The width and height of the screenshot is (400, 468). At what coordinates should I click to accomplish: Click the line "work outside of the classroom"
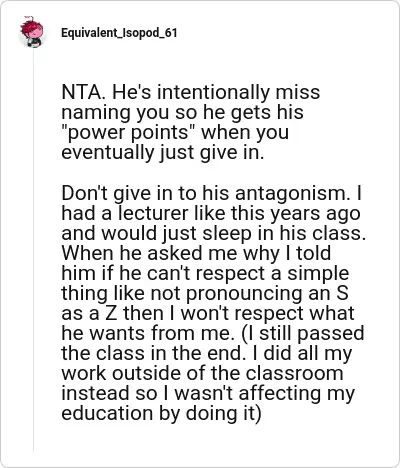coord(202,373)
